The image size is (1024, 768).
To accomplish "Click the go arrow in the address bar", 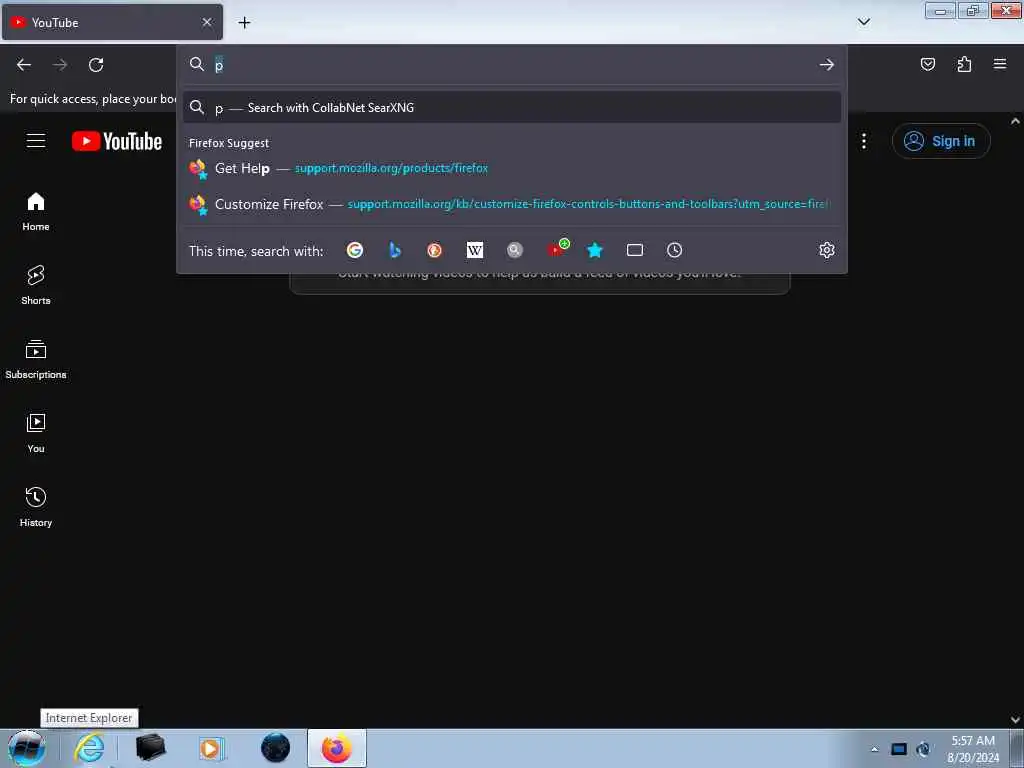I will tap(826, 65).
